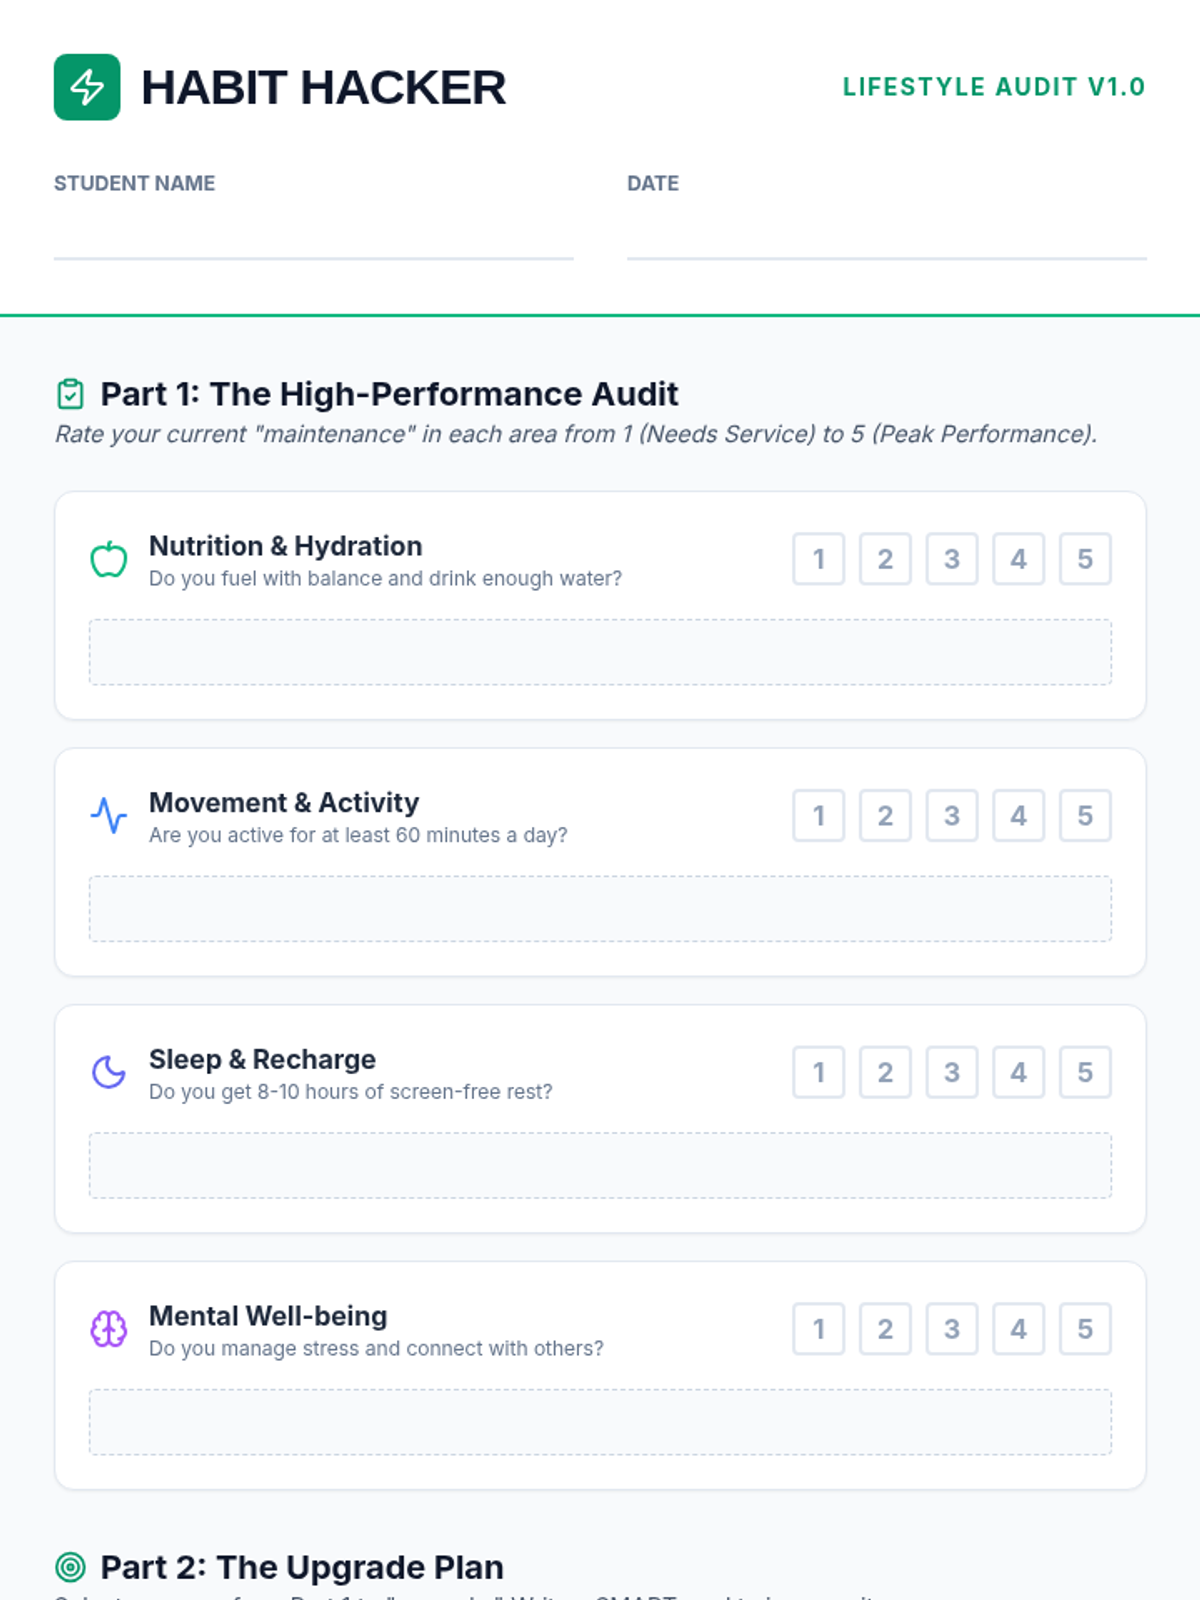Click the Sleep & Recharge notes box

pyautogui.click(x=600, y=1165)
